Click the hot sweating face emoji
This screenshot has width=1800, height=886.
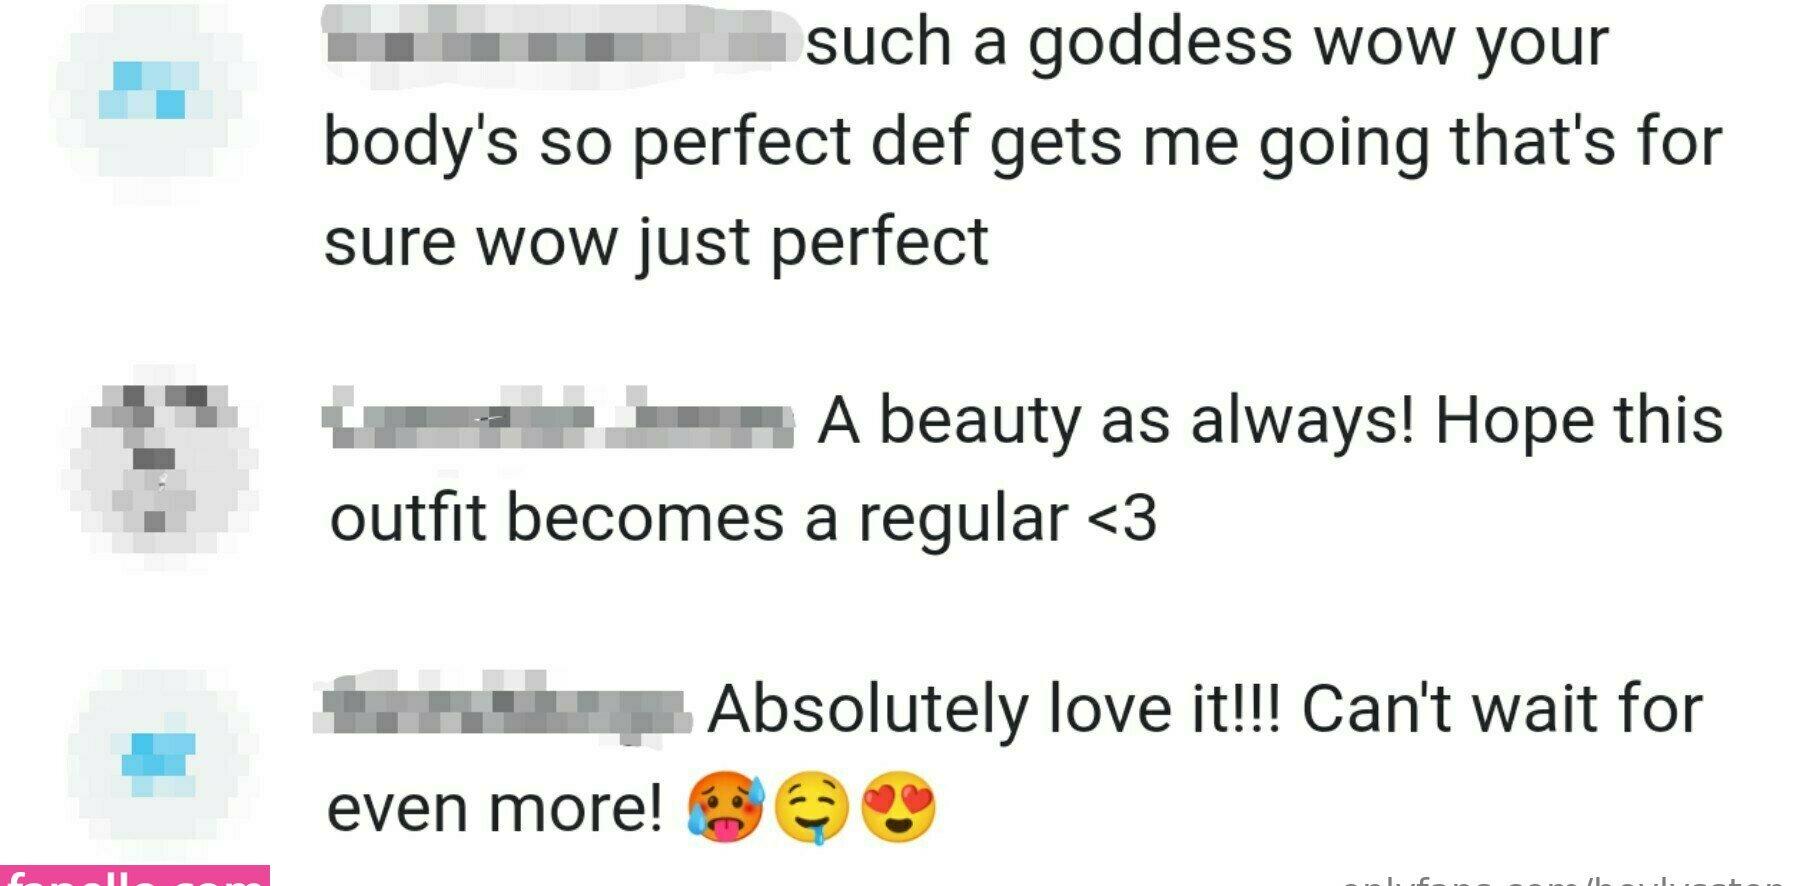point(724,808)
